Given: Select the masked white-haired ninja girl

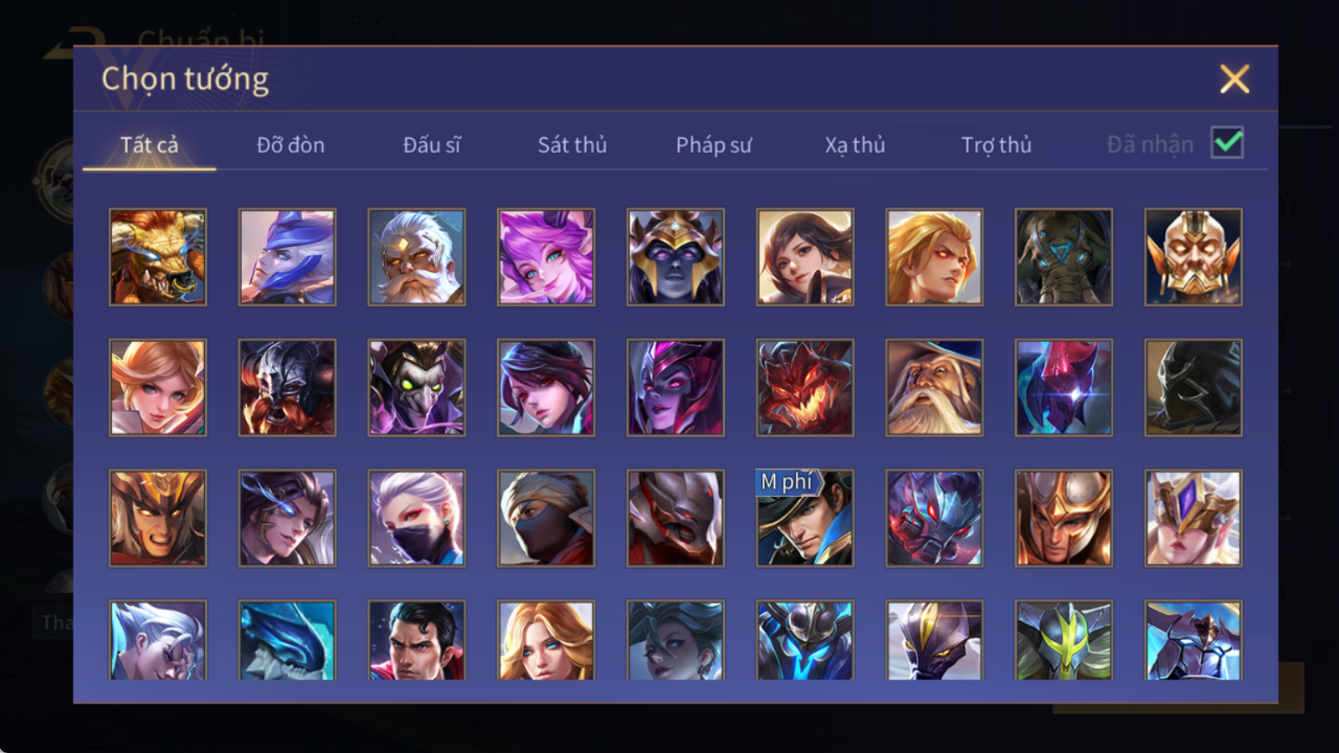Looking at the screenshot, I should tap(417, 518).
